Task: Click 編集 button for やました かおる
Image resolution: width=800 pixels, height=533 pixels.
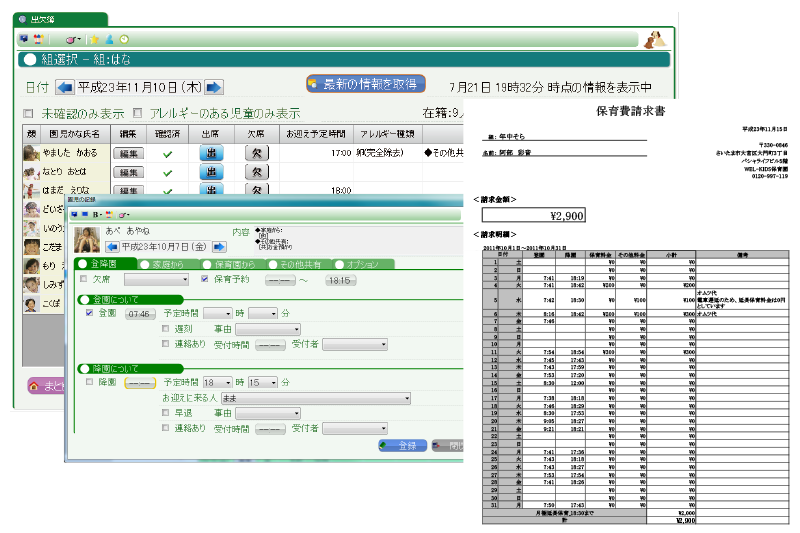Action: coord(129,154)
